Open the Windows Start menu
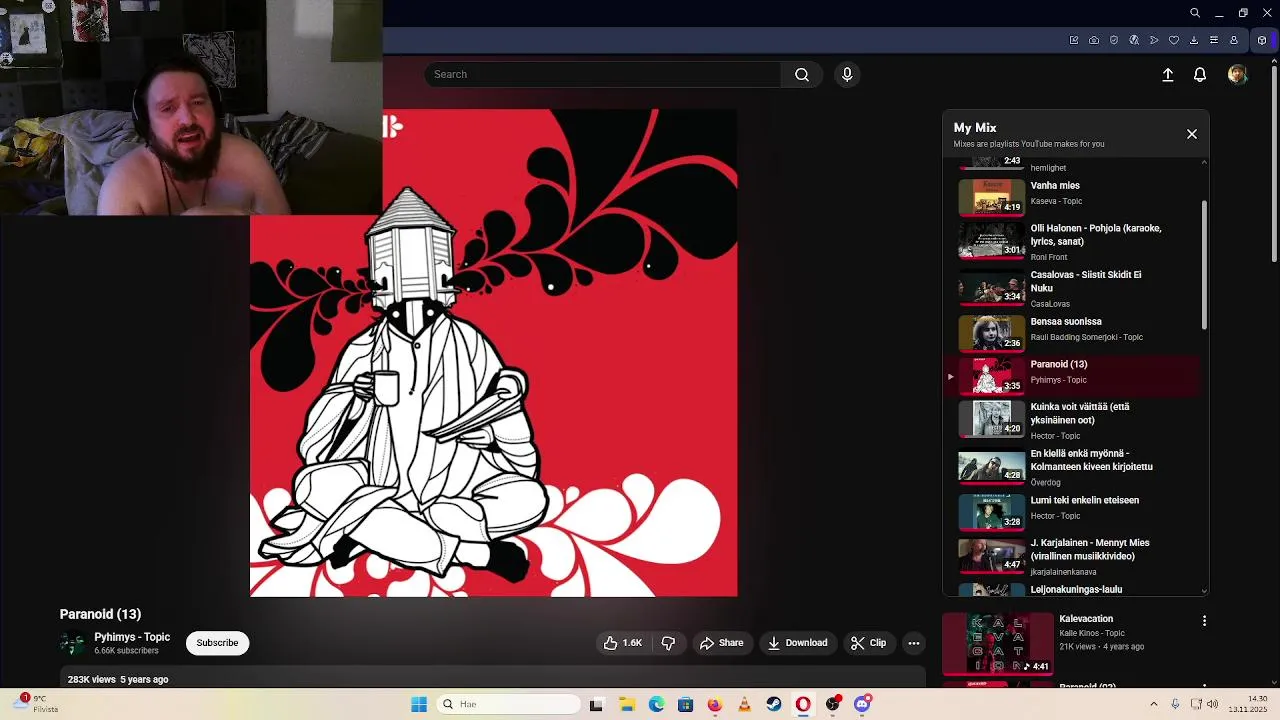This screenshot has width=1280, height=720. [x=419, y=704]
